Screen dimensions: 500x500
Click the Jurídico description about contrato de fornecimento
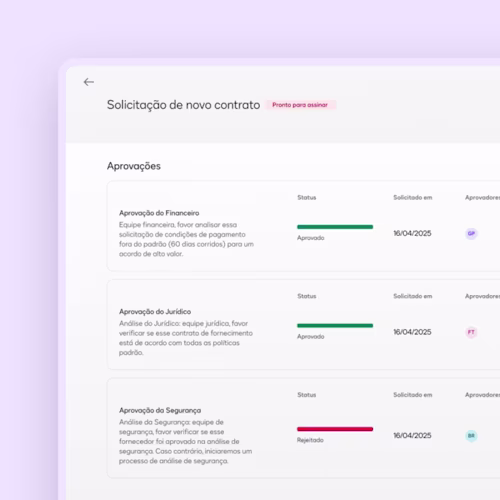point(186,338)
